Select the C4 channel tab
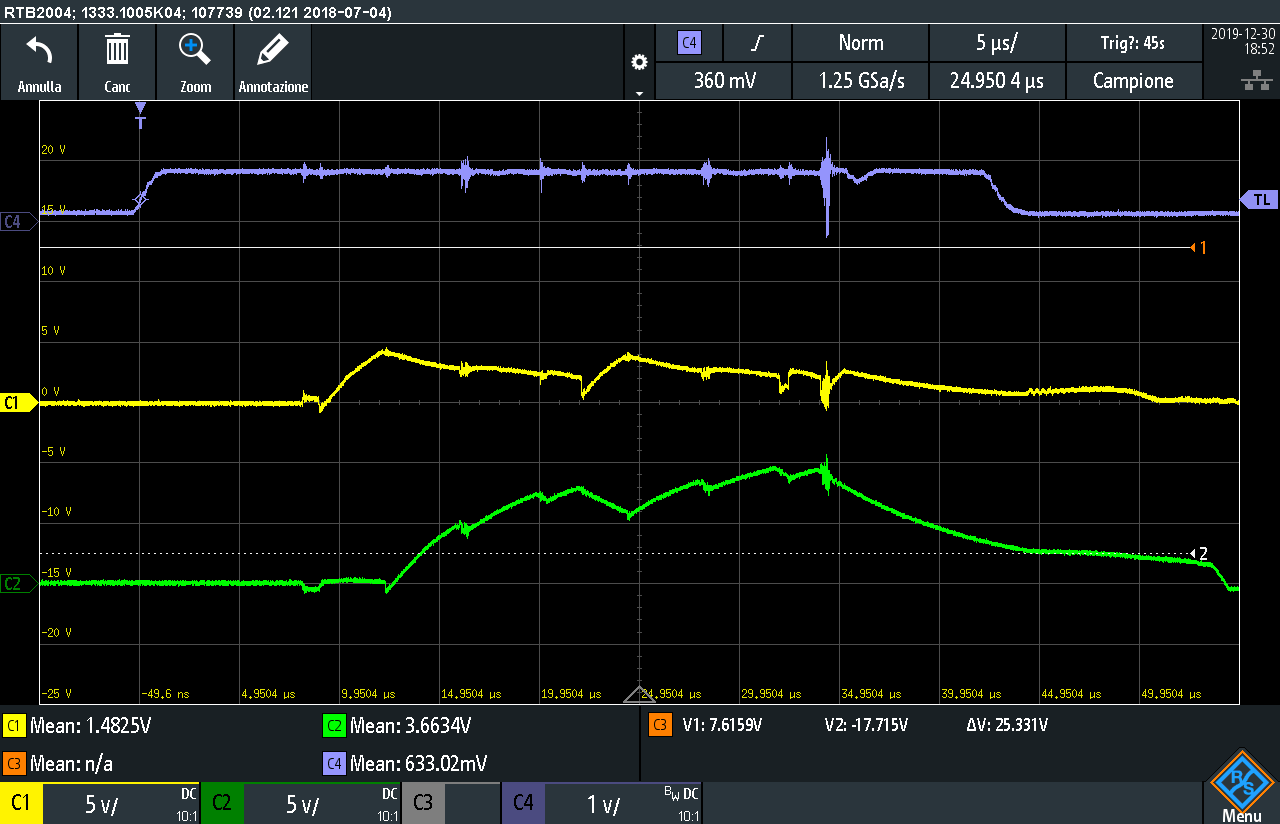The height and width of the screenshot is (824, 1280). coord(600,803)
